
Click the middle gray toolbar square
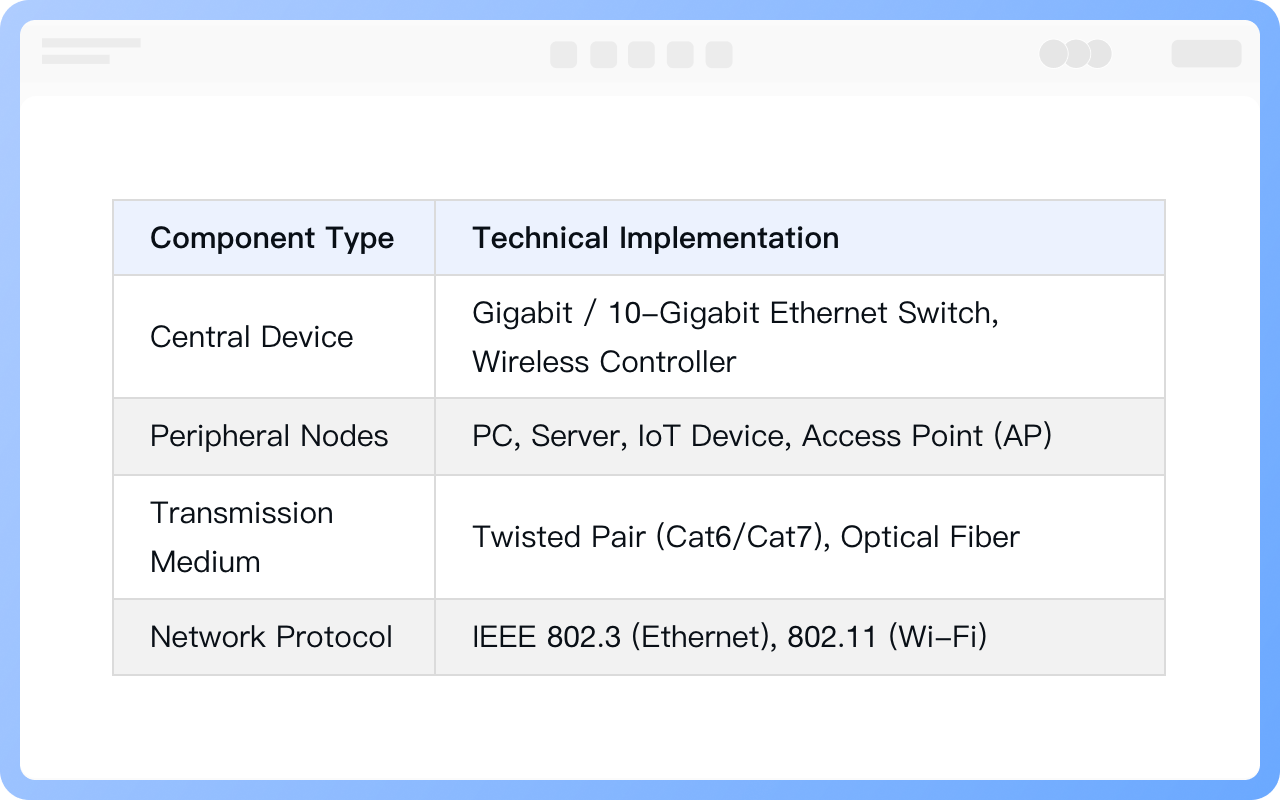(x=641, y=54)
